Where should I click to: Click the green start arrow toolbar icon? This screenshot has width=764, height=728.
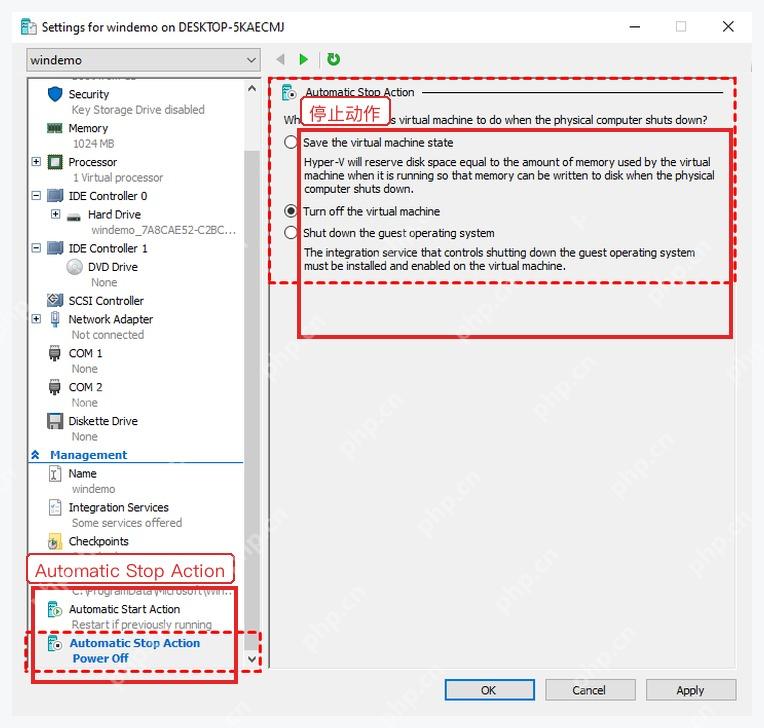304,59
